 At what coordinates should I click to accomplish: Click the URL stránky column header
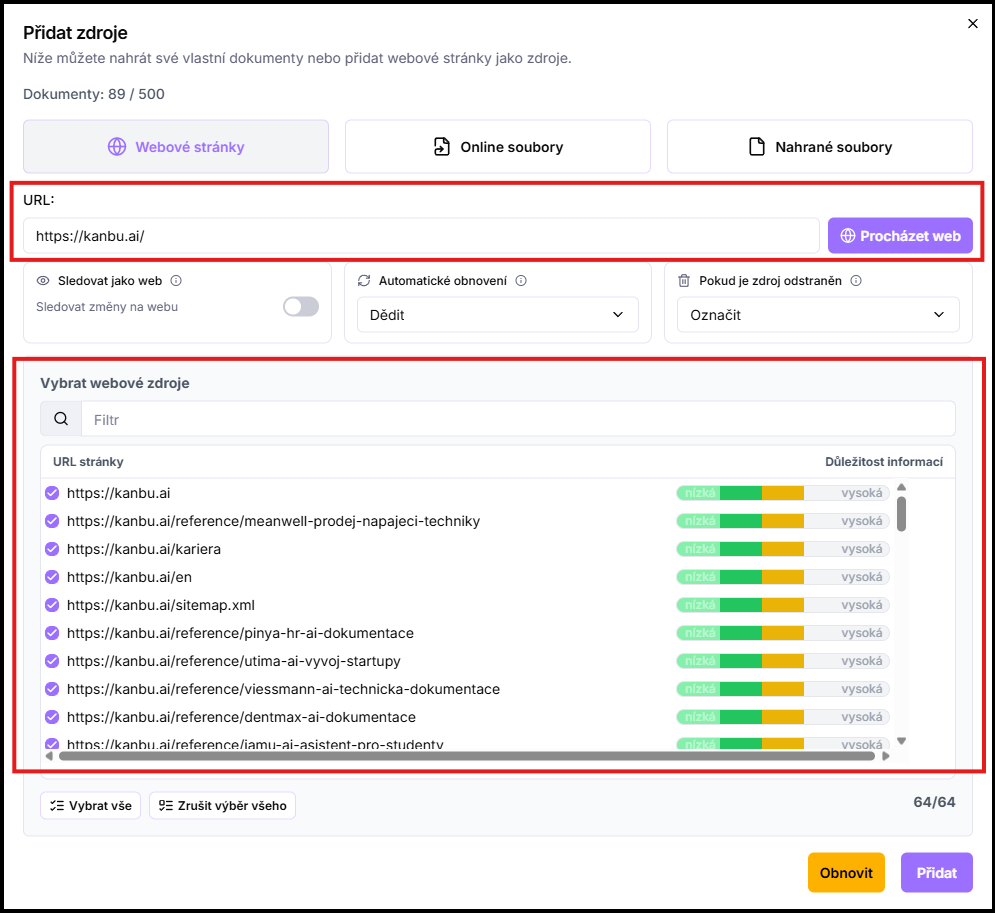point(88,461)
